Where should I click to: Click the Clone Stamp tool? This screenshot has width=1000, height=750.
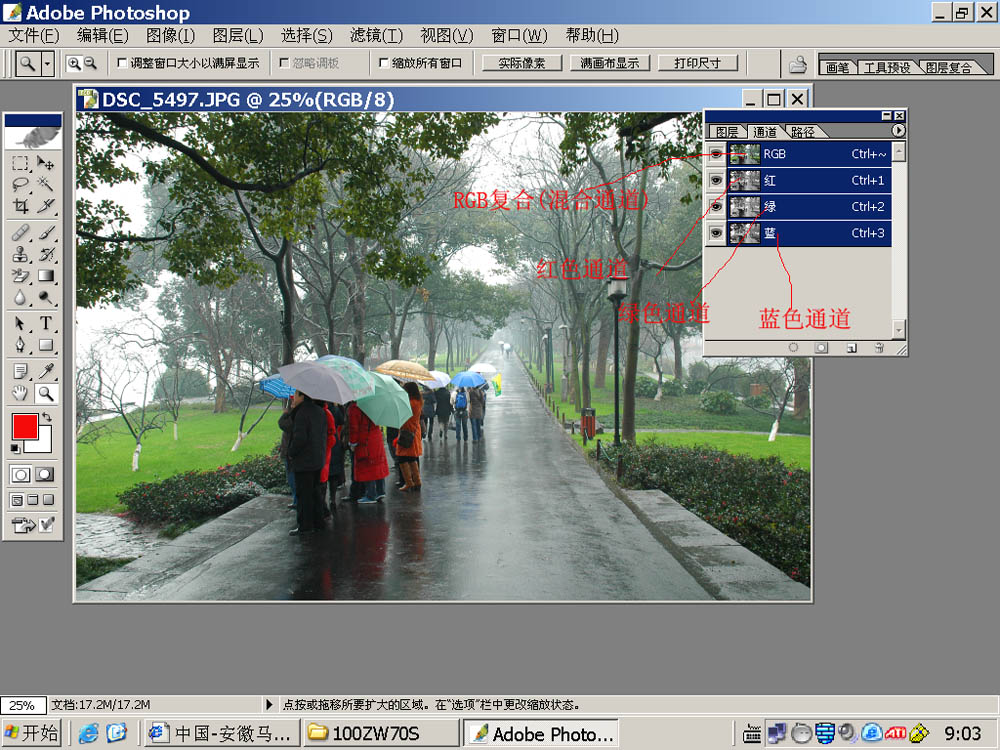pyautogui.click(x=20, y=254)
